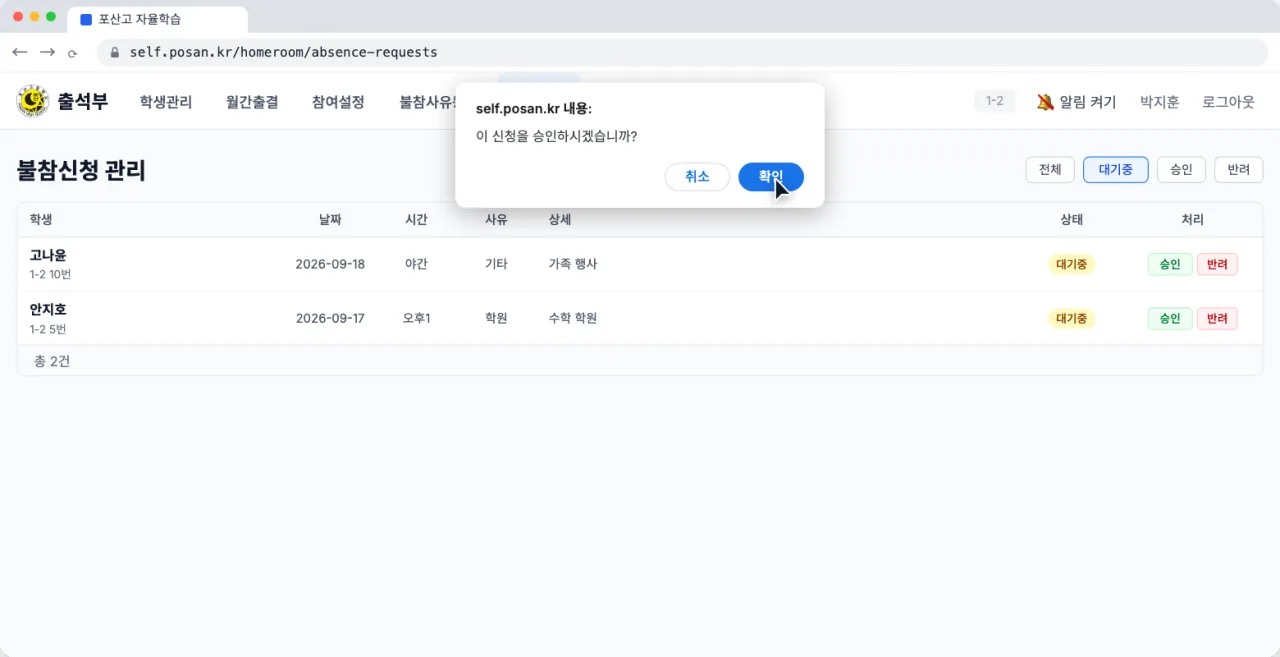Image resolution: width=1280 pixels, height=657 pixels.
Task: Select the 포산고 자율학습 browser tab
Action: point(157,19)
